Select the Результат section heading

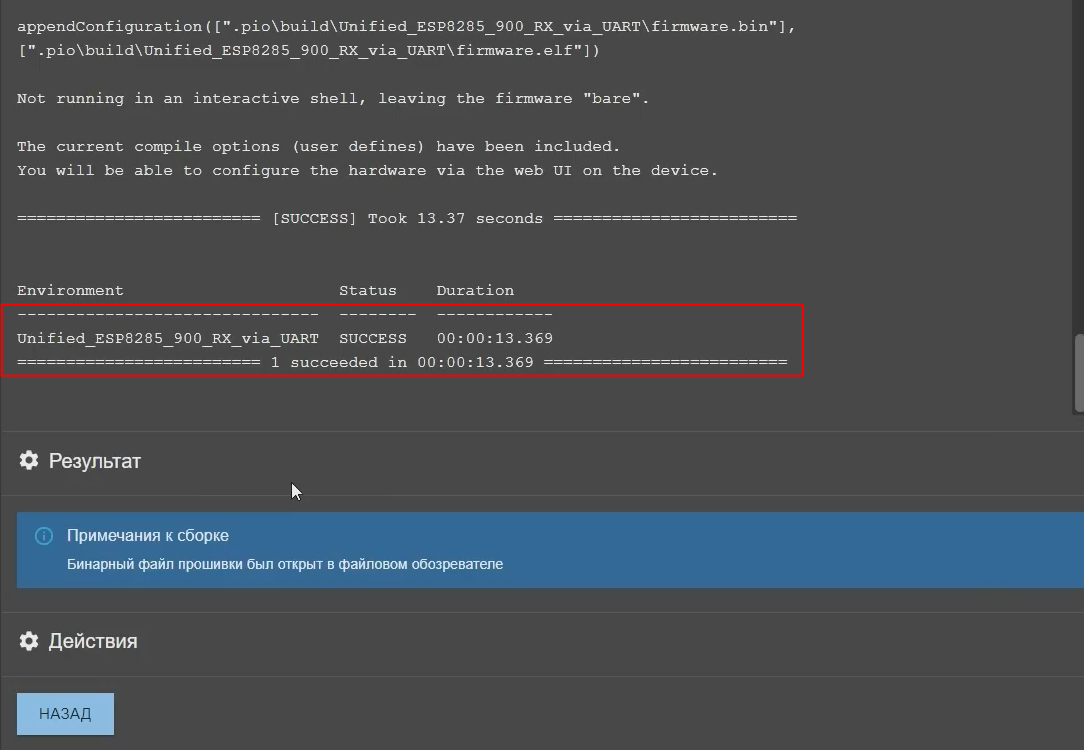point(95,461)
